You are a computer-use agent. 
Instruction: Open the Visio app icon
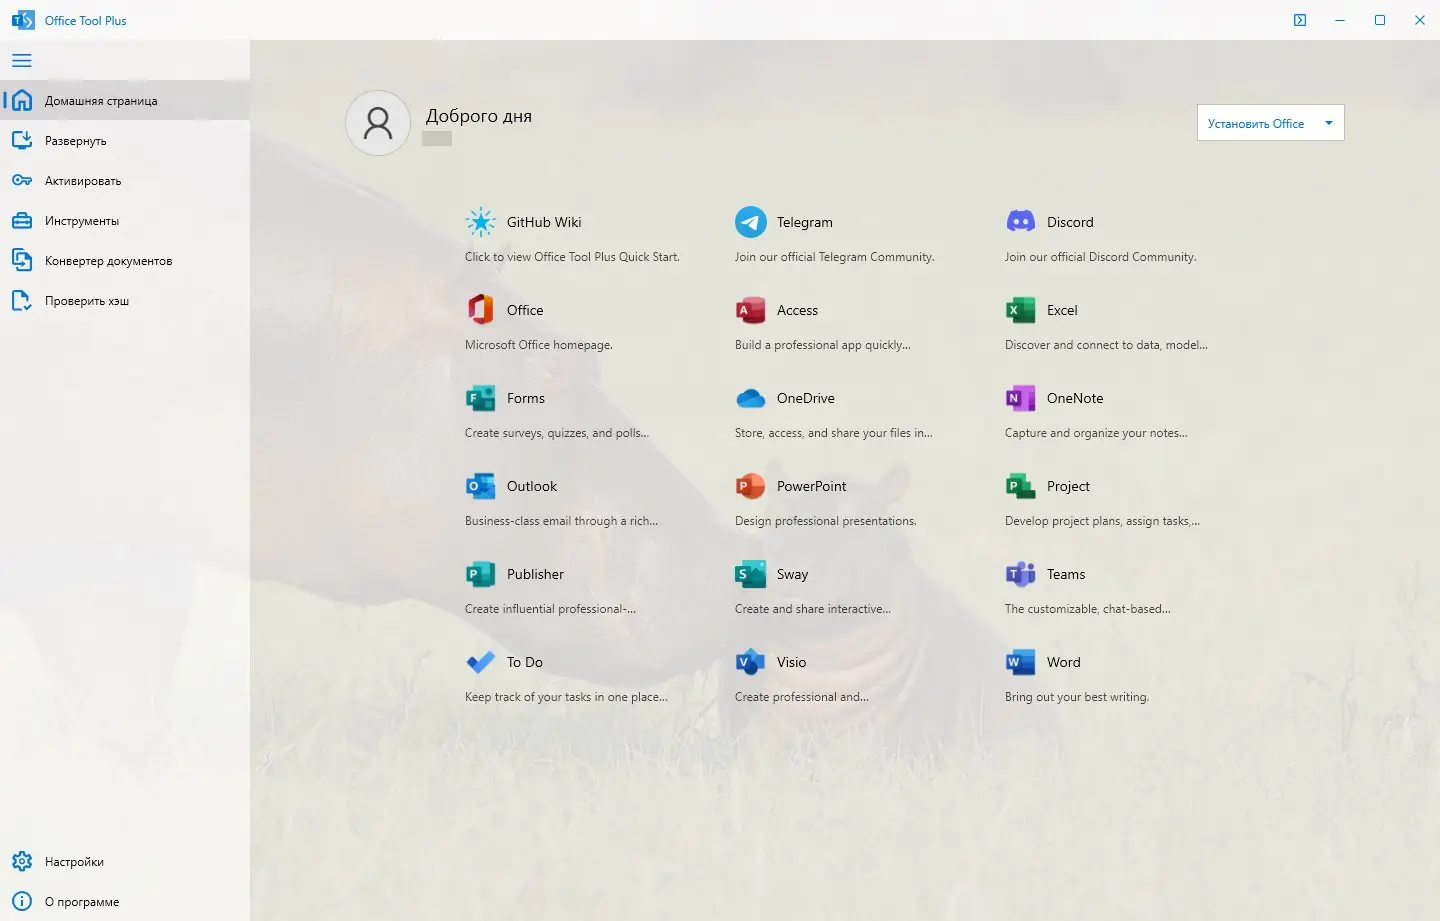751,662
